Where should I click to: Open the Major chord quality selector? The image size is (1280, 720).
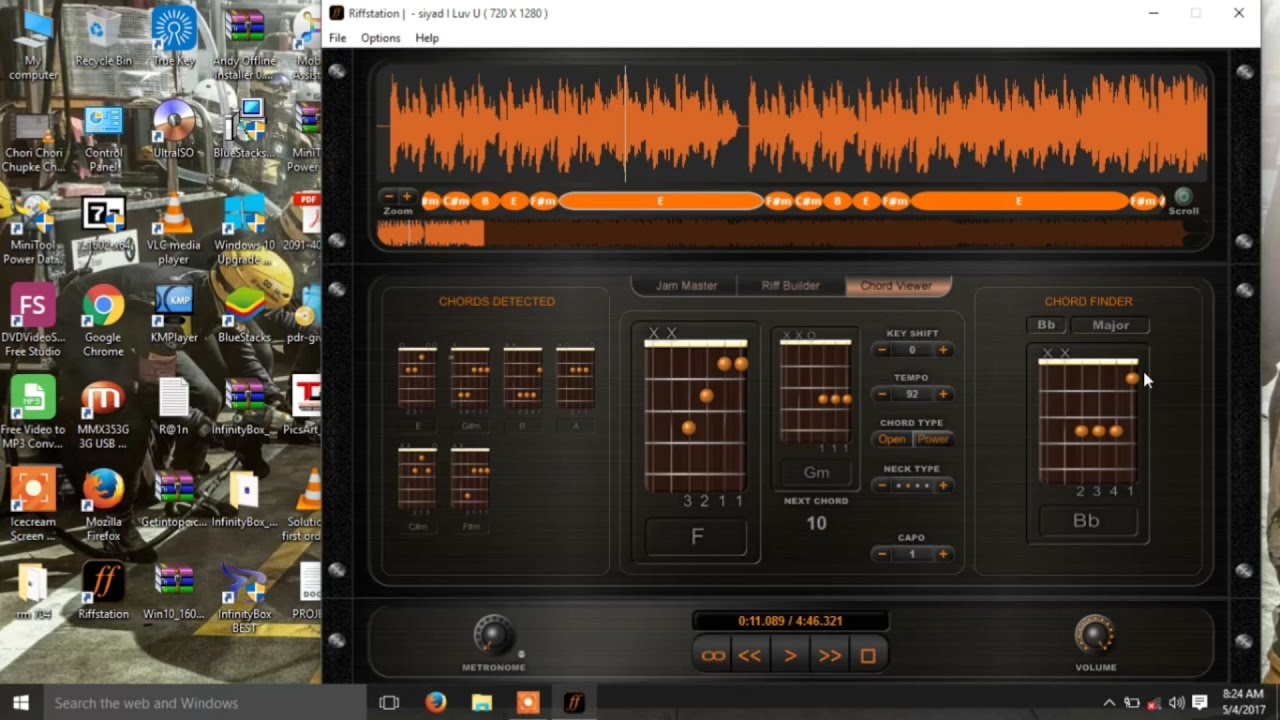1110,325
